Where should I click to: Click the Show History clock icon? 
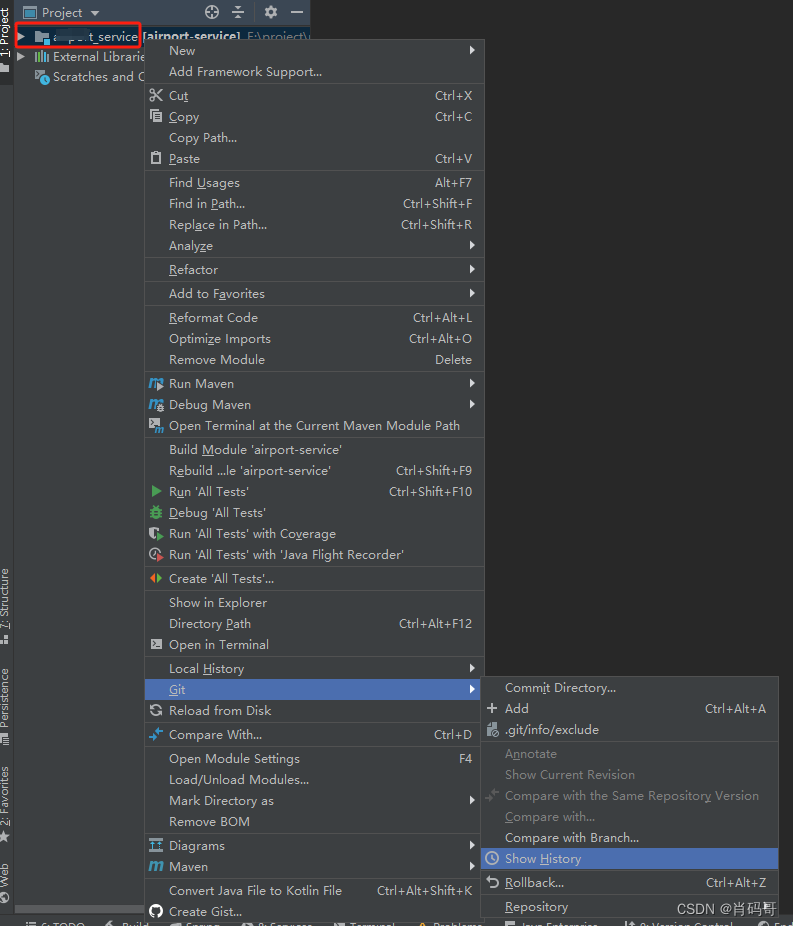coord(492,858)
